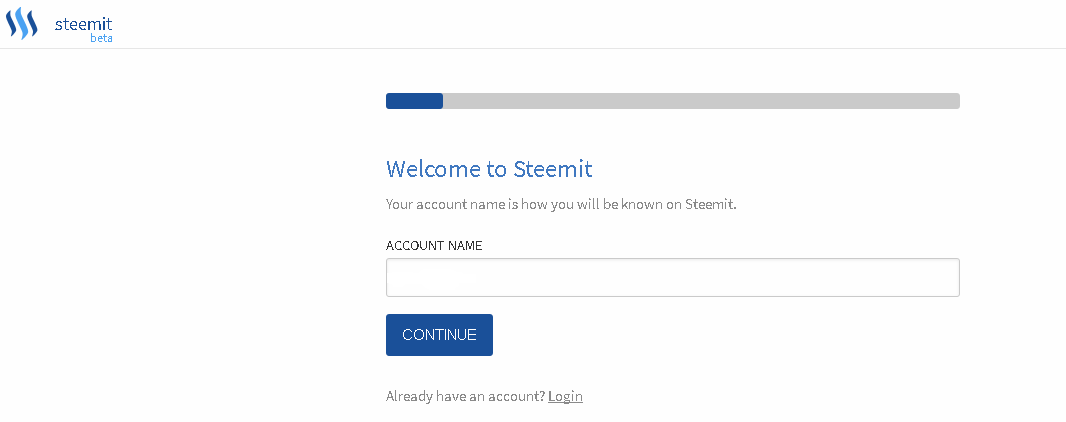Click the Welcome to Steemit heading
Screen dimensions: 1066x422
pyautogui.click(x=489, y=169)
